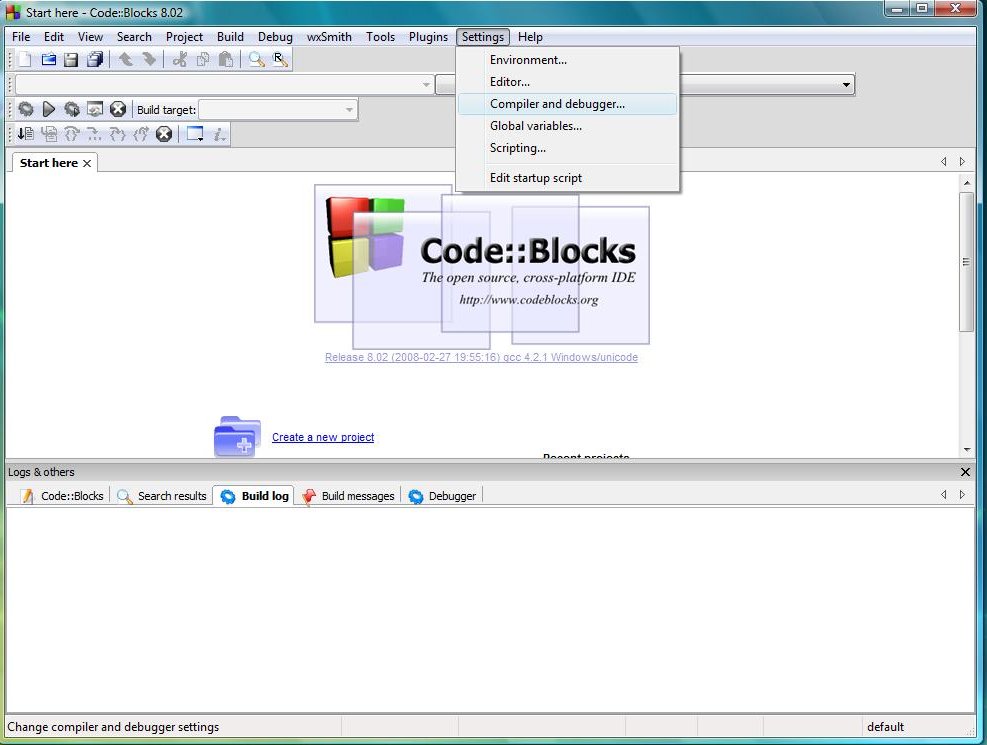
Task: Close the Logs & others panel
Action: [966, 472]
